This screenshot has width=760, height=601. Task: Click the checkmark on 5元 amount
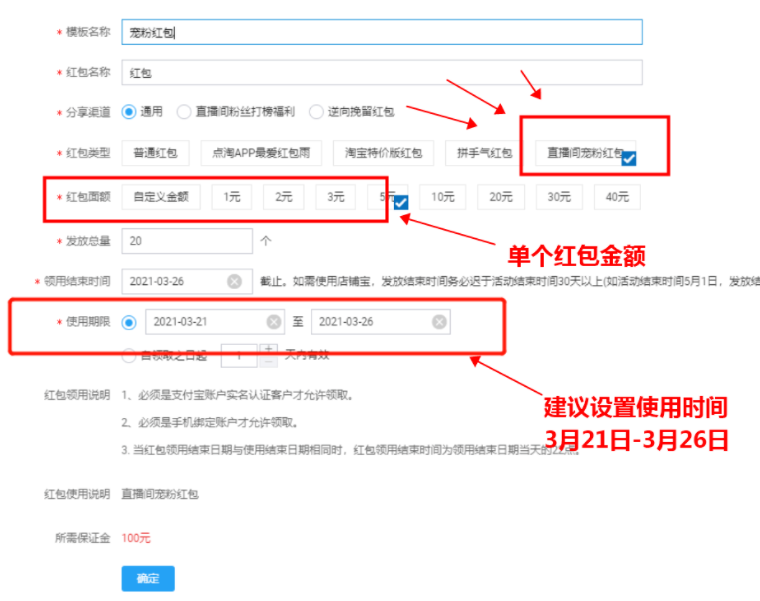point(400,203)
